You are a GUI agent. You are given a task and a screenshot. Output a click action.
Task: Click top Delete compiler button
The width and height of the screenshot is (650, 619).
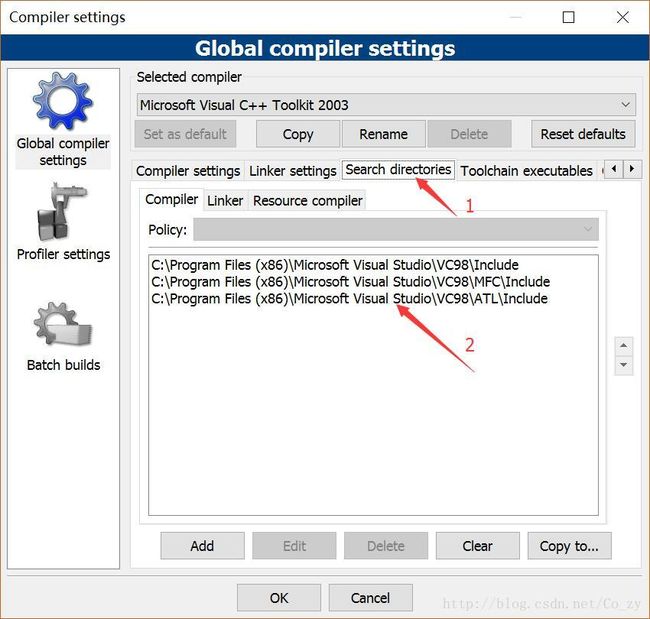[x=469, y=134]
